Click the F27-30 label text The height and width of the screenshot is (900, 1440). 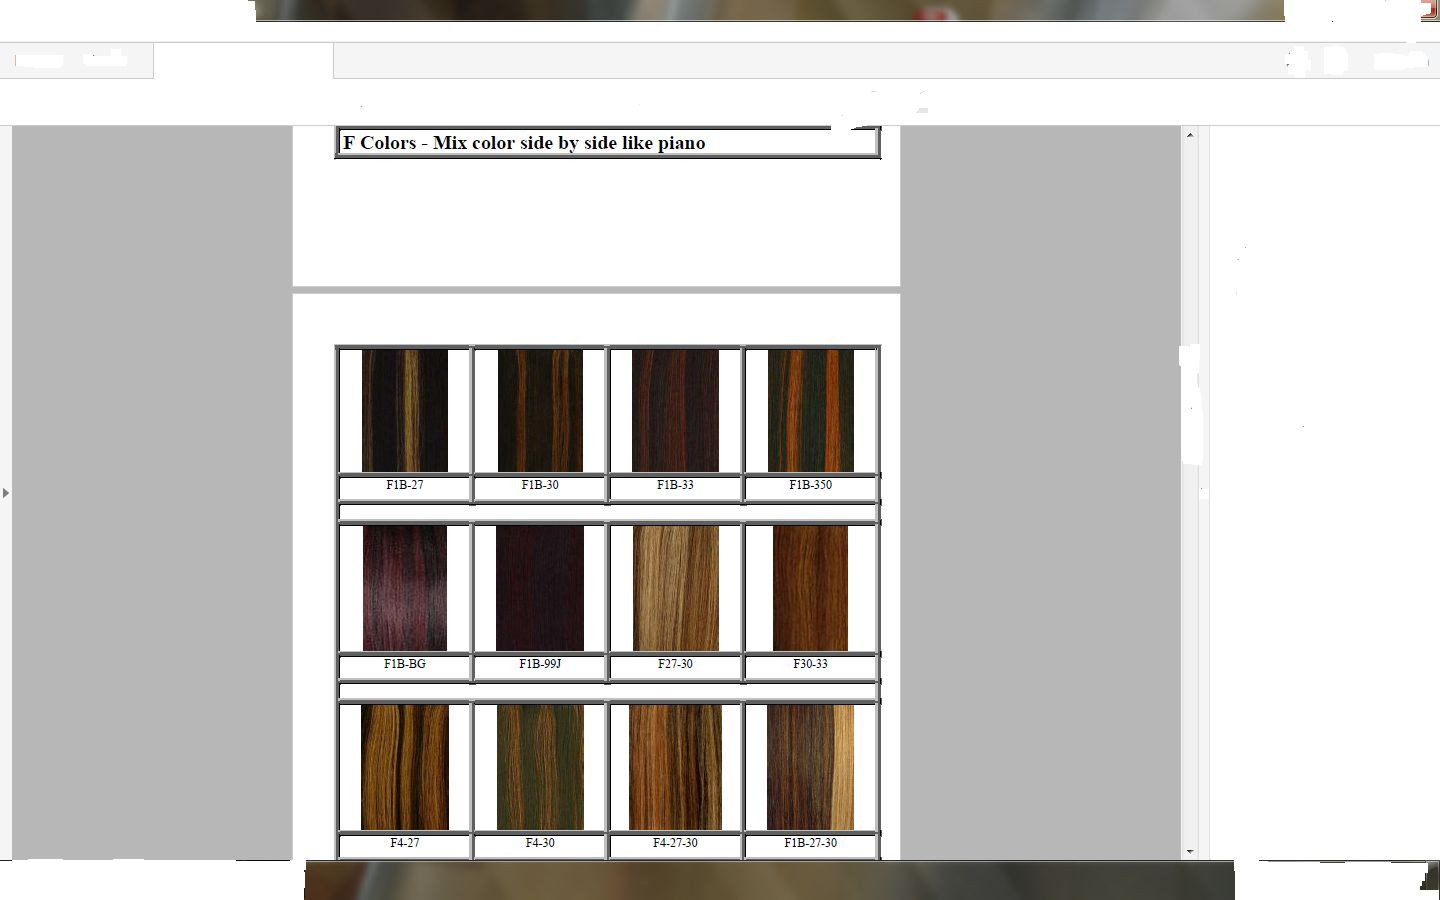click(675, 664)
